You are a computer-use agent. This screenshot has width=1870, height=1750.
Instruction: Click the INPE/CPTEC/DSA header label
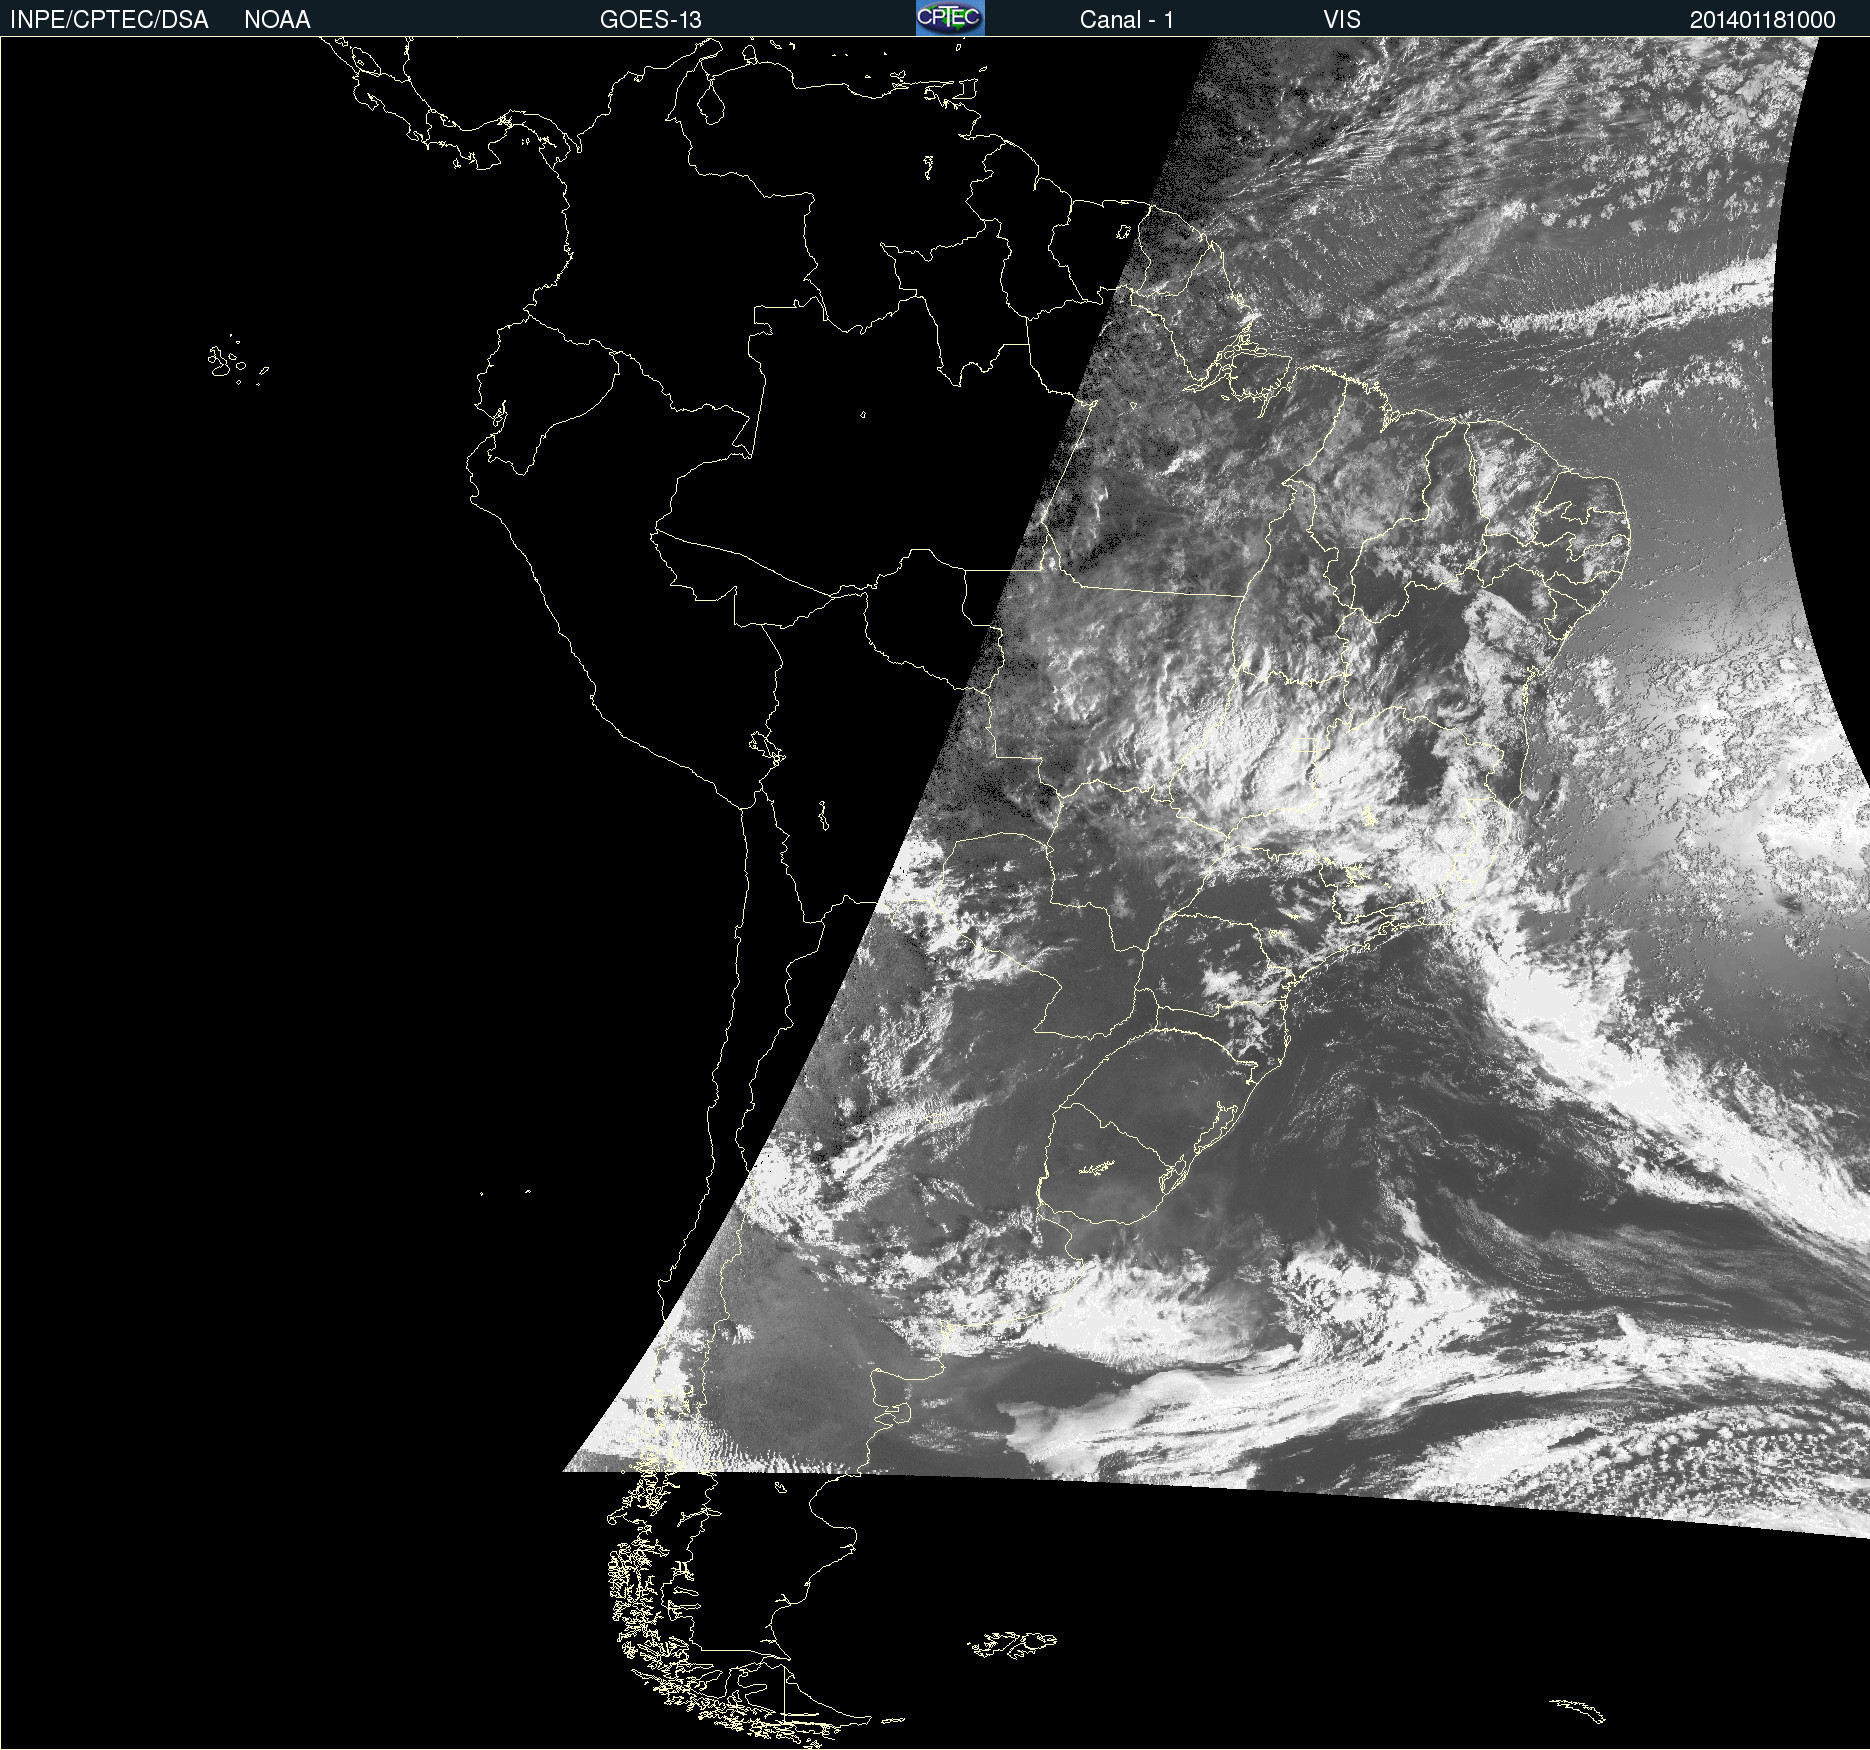[109, 20]
